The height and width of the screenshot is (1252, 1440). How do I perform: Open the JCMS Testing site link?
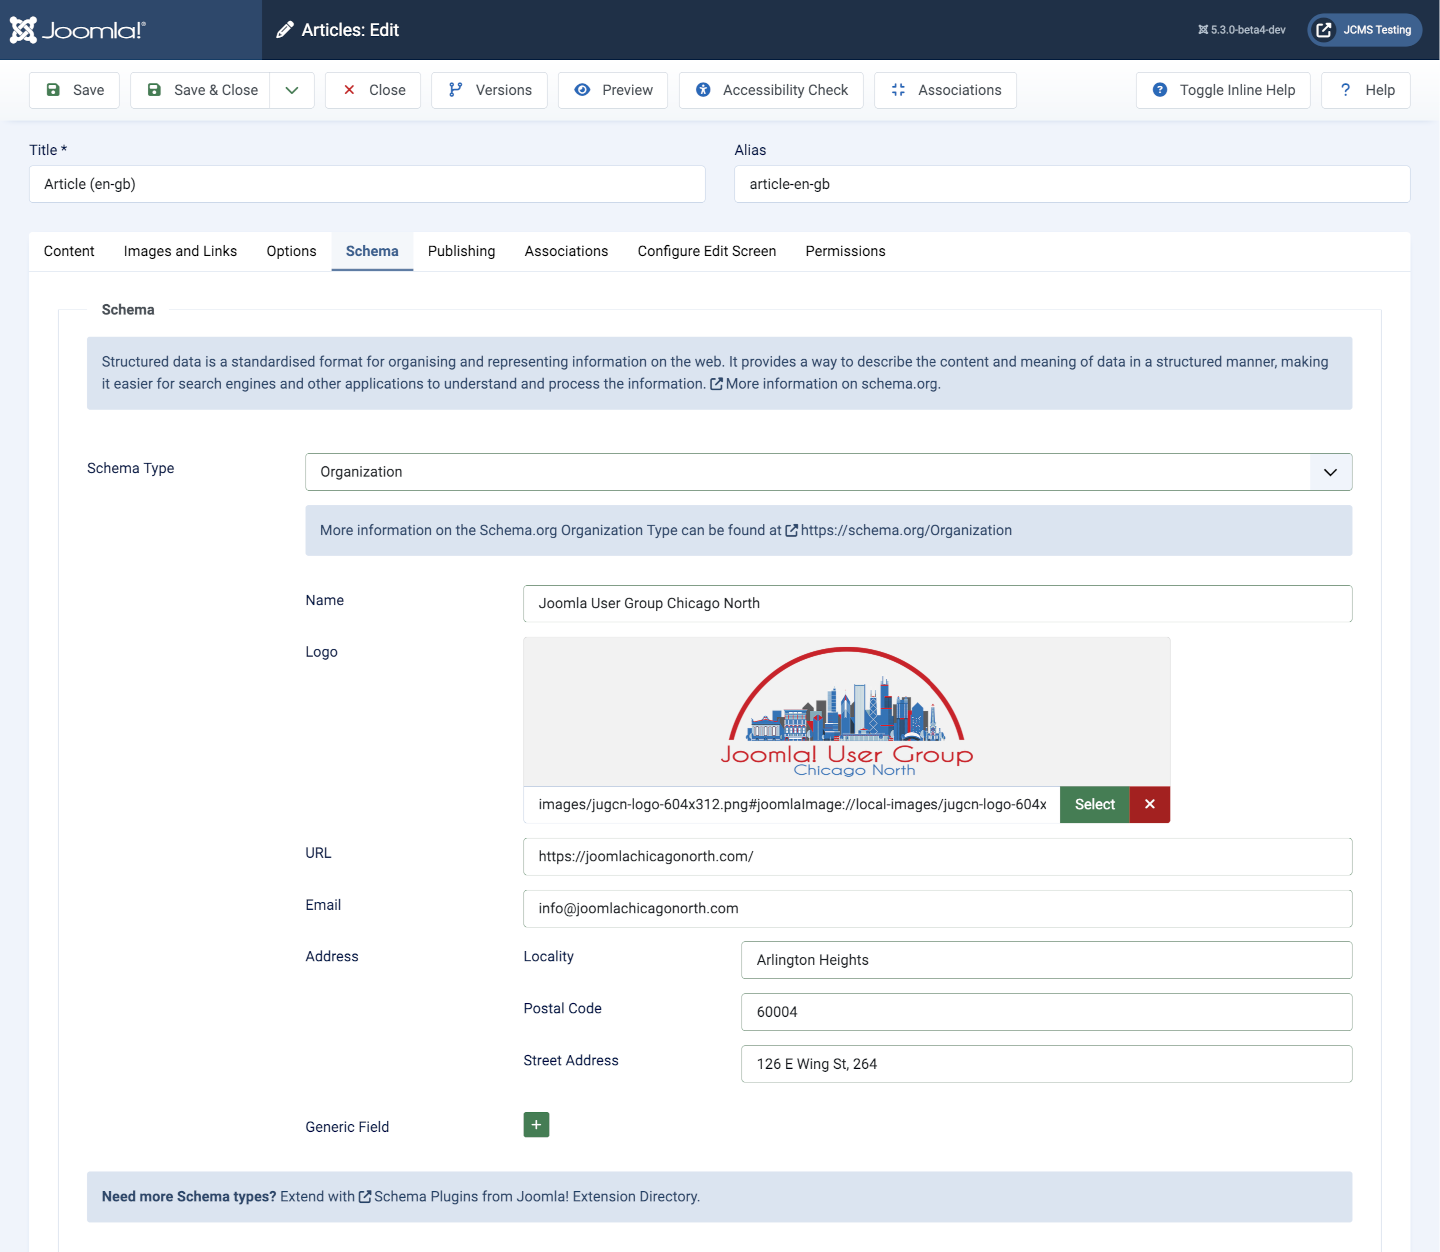(1364, 30)
